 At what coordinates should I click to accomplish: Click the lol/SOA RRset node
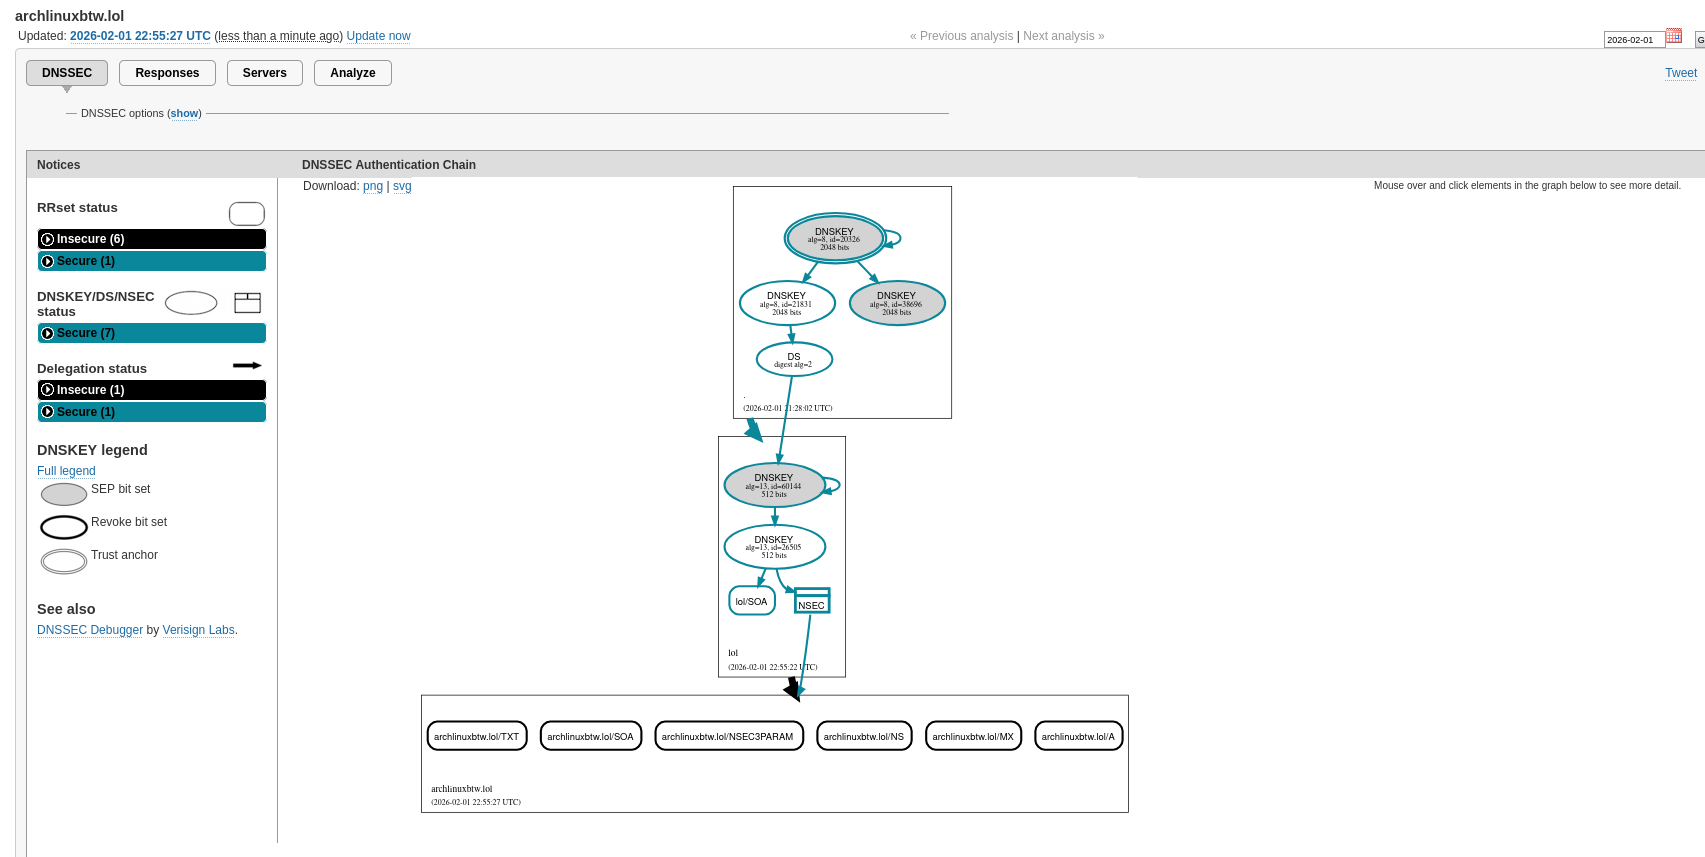(x=751, y=601)
